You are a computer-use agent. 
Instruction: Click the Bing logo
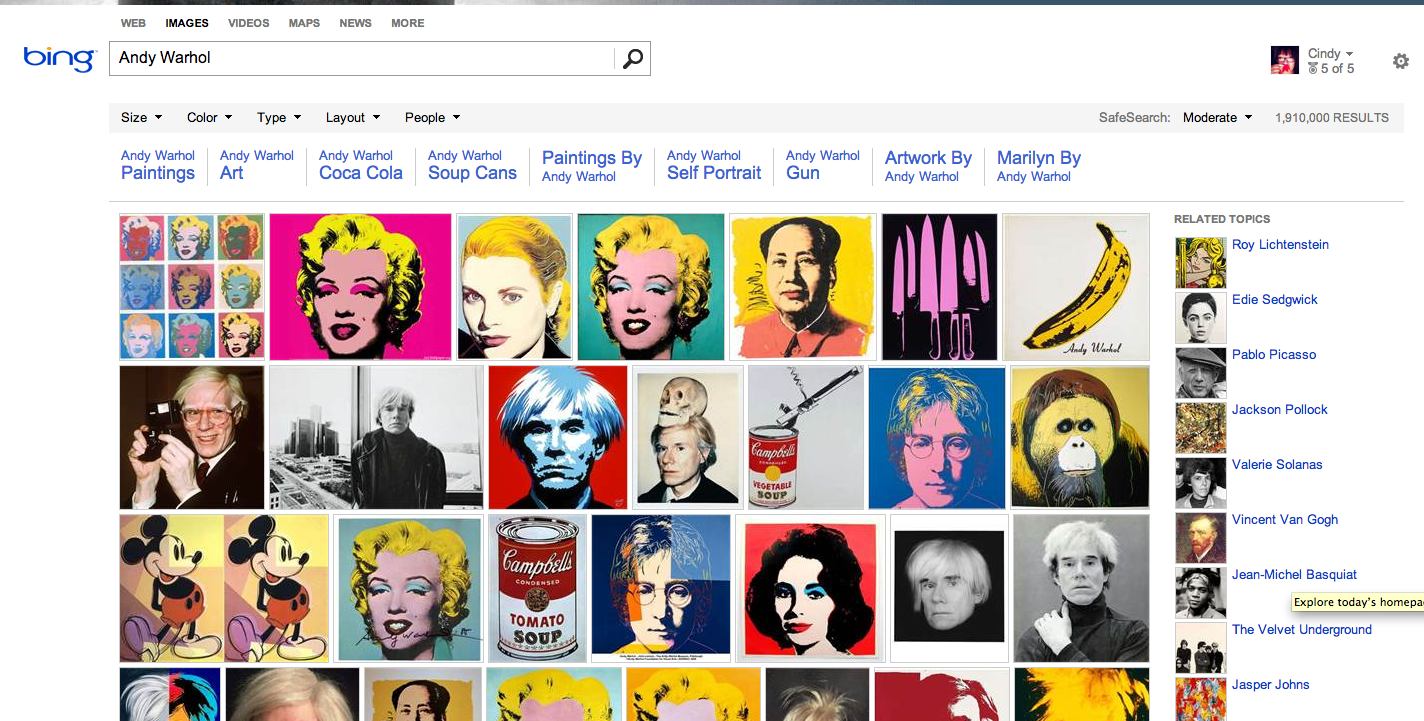point(60,58)
